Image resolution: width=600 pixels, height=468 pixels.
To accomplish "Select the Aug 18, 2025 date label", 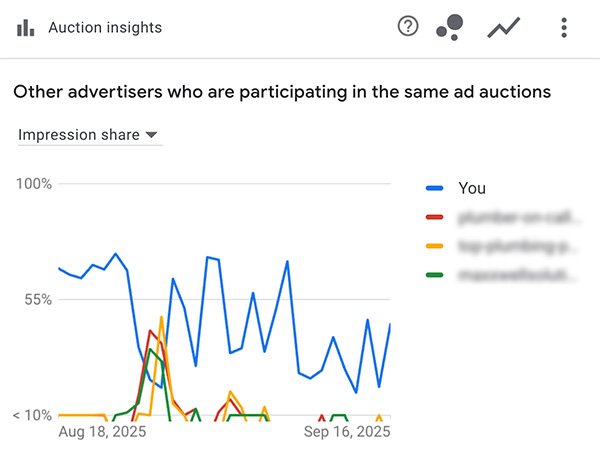I will click(x=102, y=432).
